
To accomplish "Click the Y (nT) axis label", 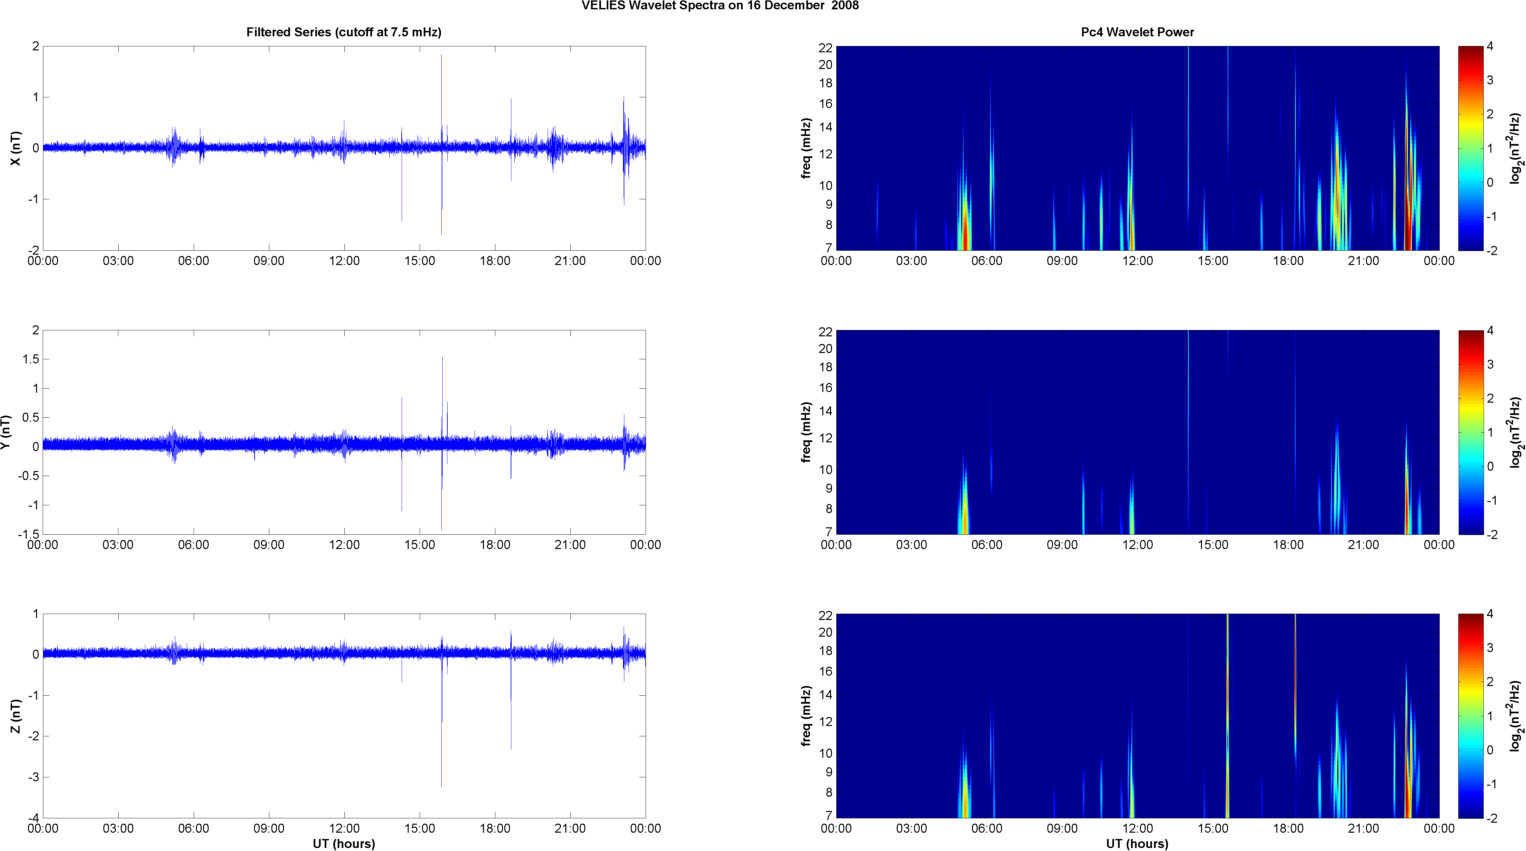I will (6, 432).
